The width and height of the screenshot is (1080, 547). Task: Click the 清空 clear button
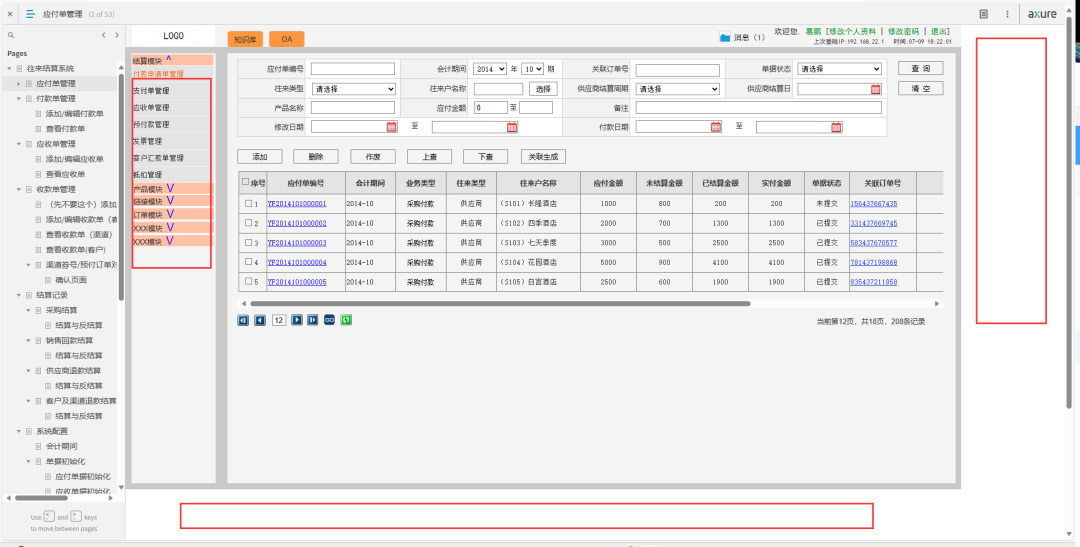point(920,88)
